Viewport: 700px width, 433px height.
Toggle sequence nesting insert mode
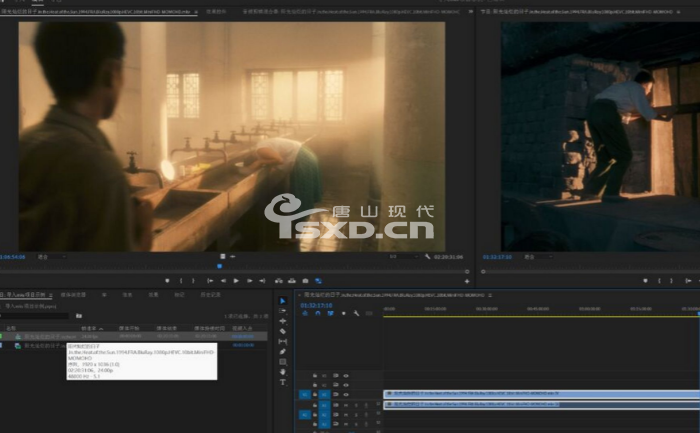(x=305, y=313)
